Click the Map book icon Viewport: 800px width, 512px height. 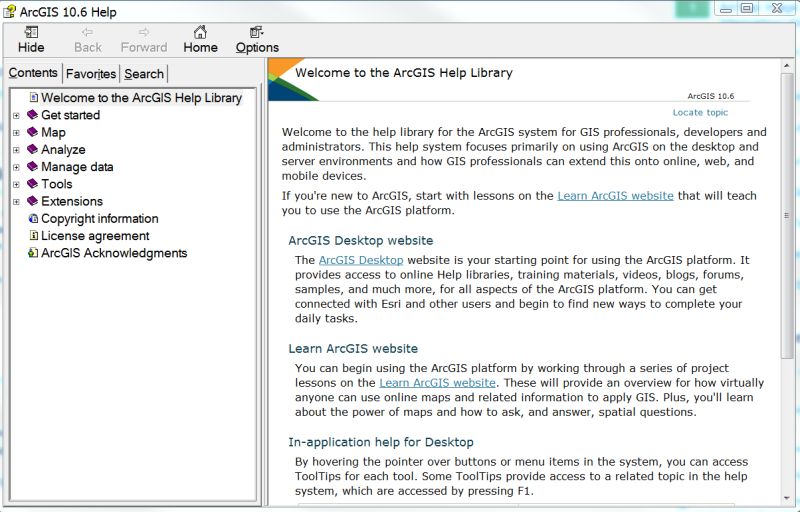33,132
